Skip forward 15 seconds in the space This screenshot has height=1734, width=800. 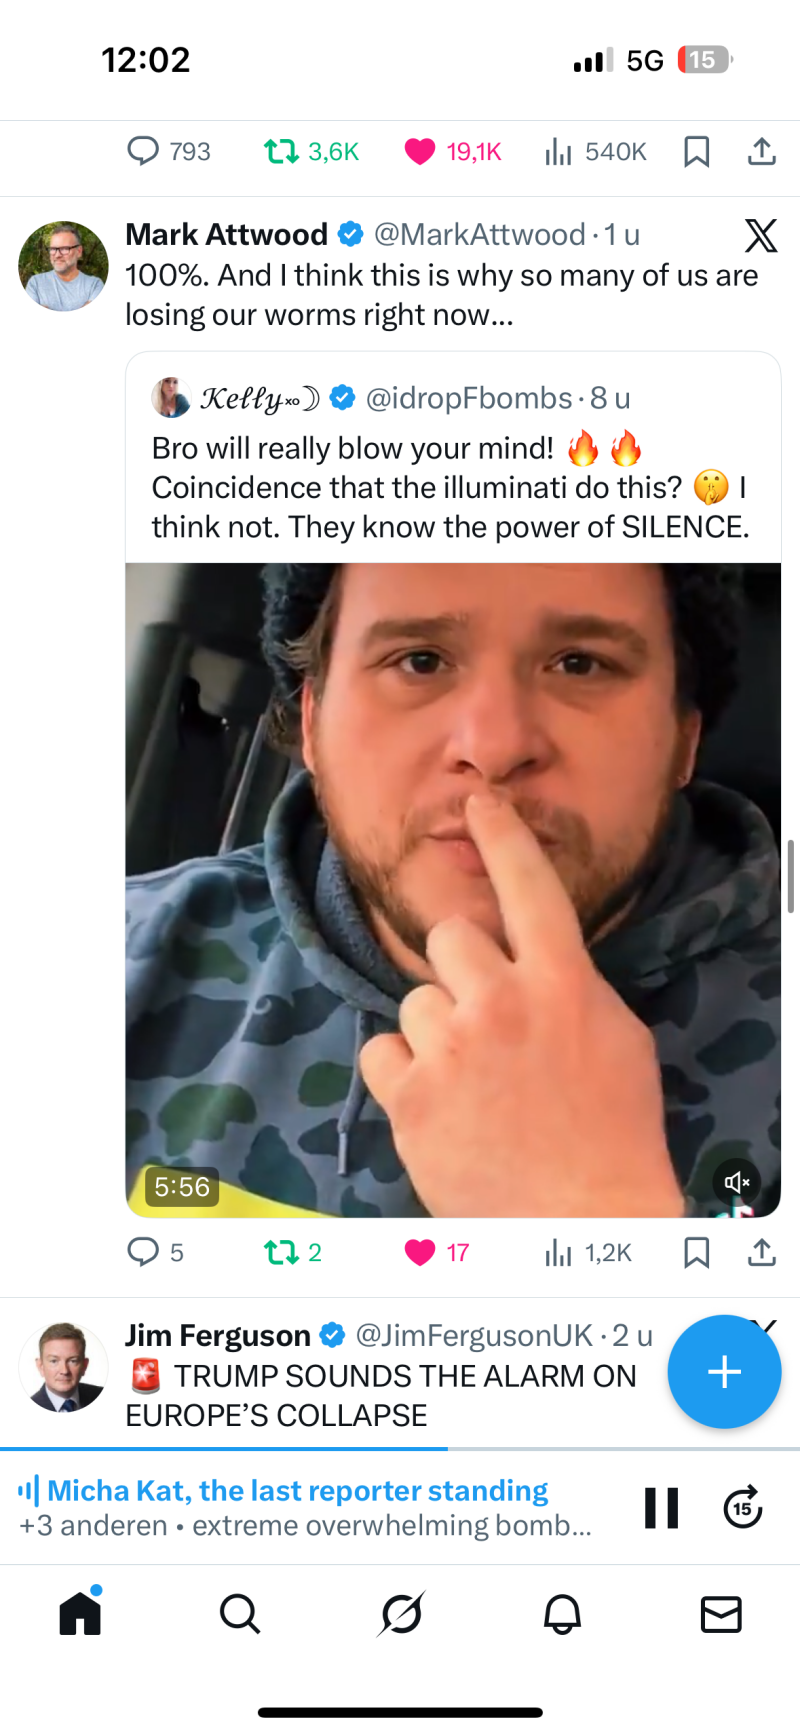coord(742,1508)
